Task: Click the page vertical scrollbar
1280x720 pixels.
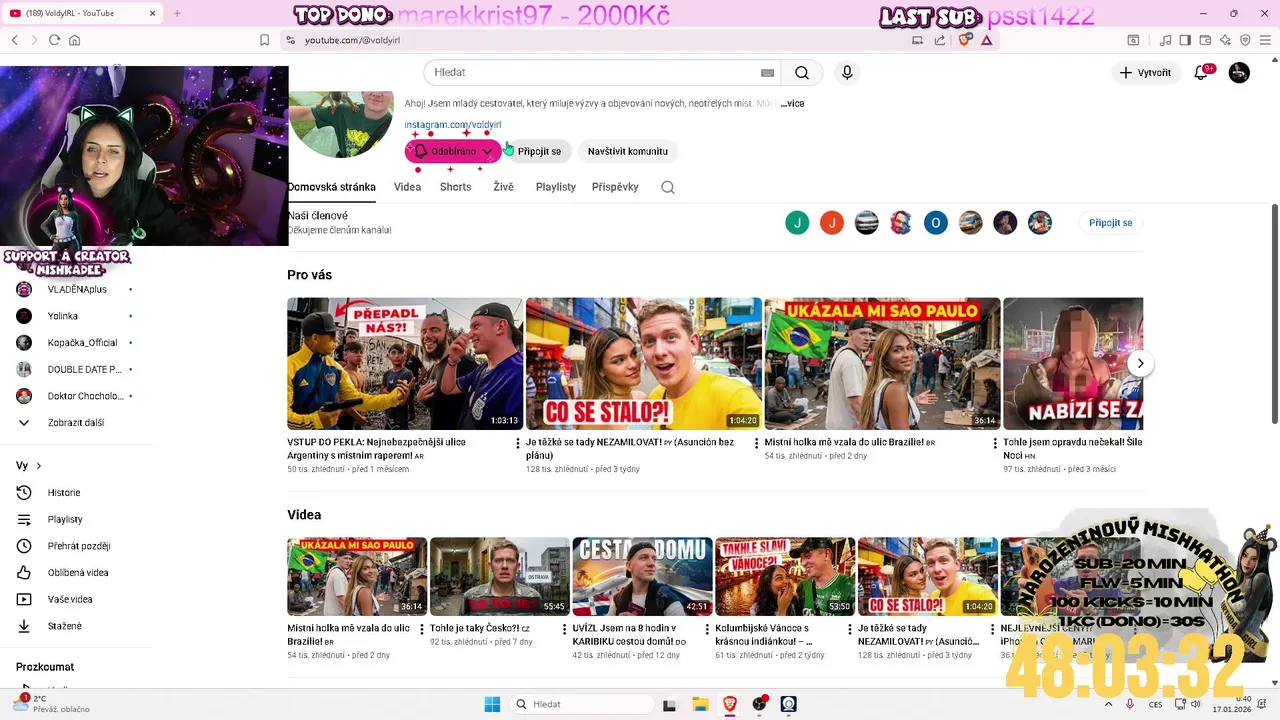Action: [x=1274, y=313]
